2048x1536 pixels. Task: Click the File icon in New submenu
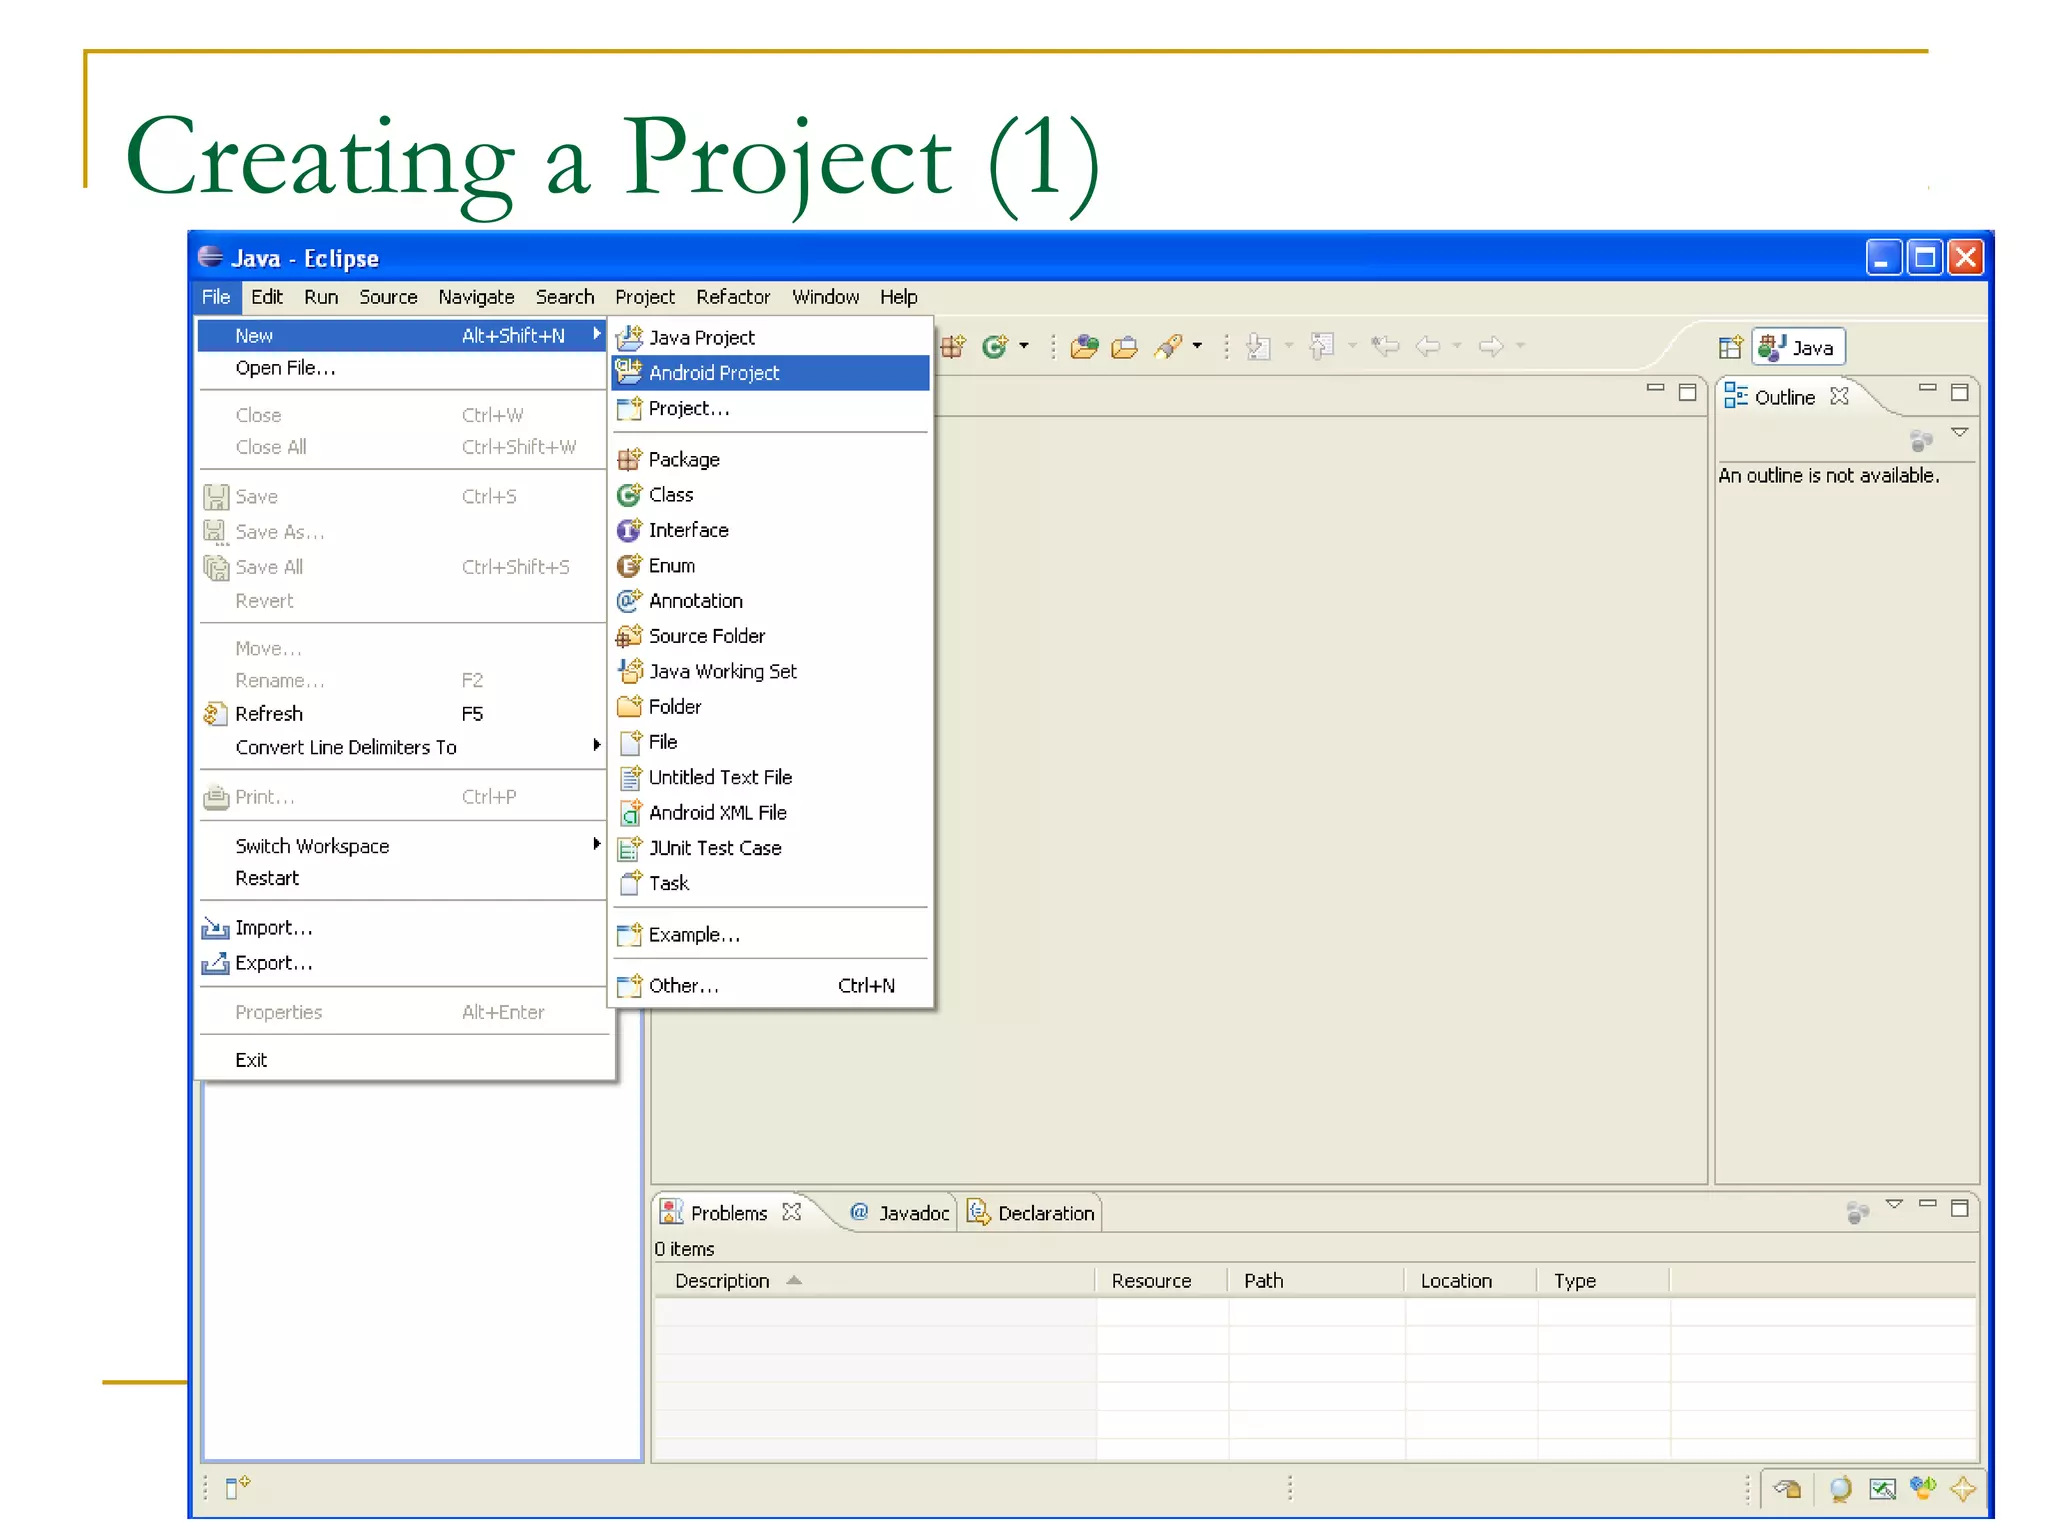(629, 742)
